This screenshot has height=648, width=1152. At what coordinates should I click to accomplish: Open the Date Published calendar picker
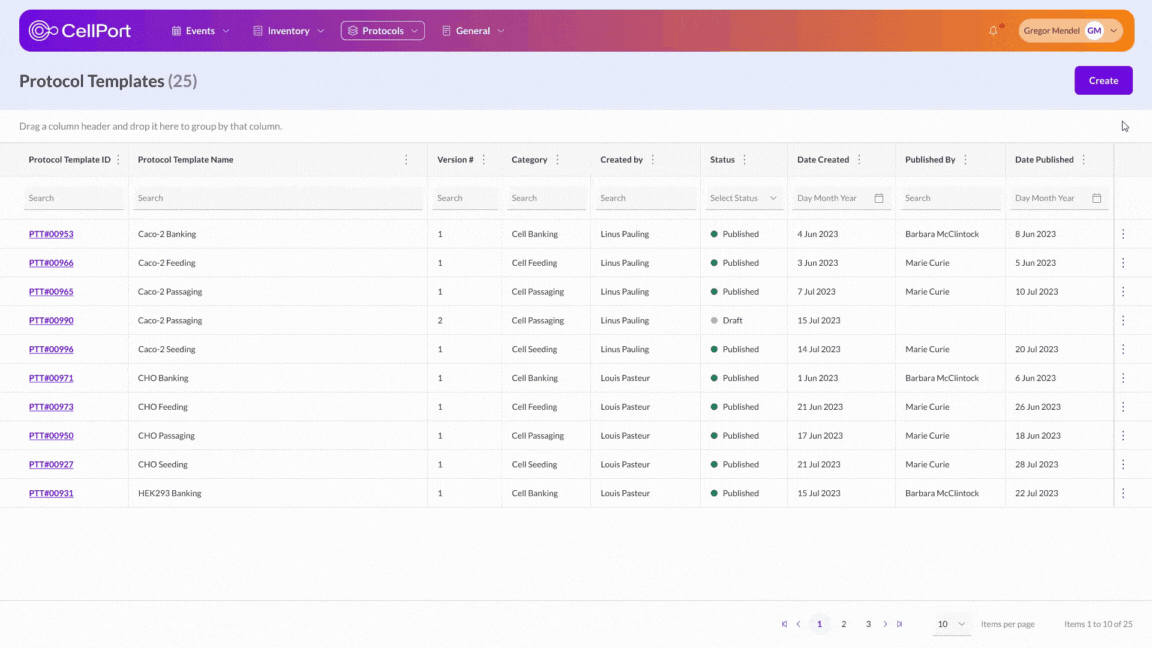[1097, 198]
